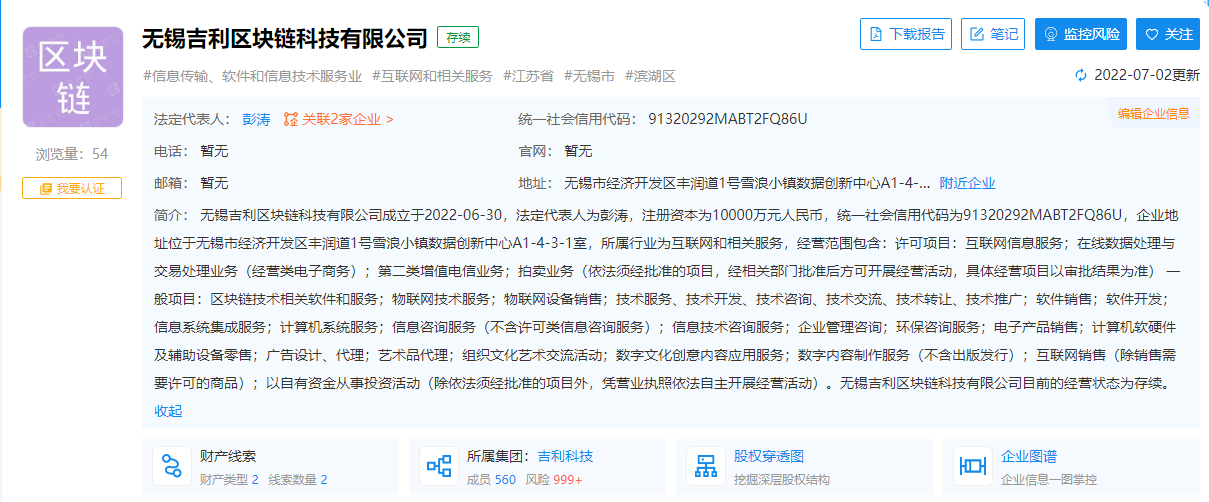Click the 财产线索 property clues icon
The height and width of the screenshot is (502, 1209).
point(172,466)
